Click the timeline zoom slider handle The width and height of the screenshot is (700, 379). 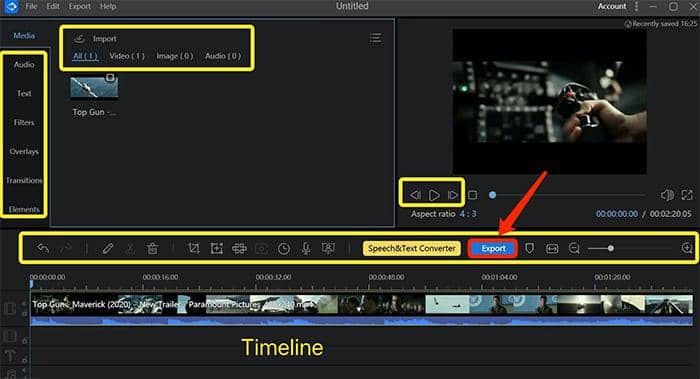610,248
